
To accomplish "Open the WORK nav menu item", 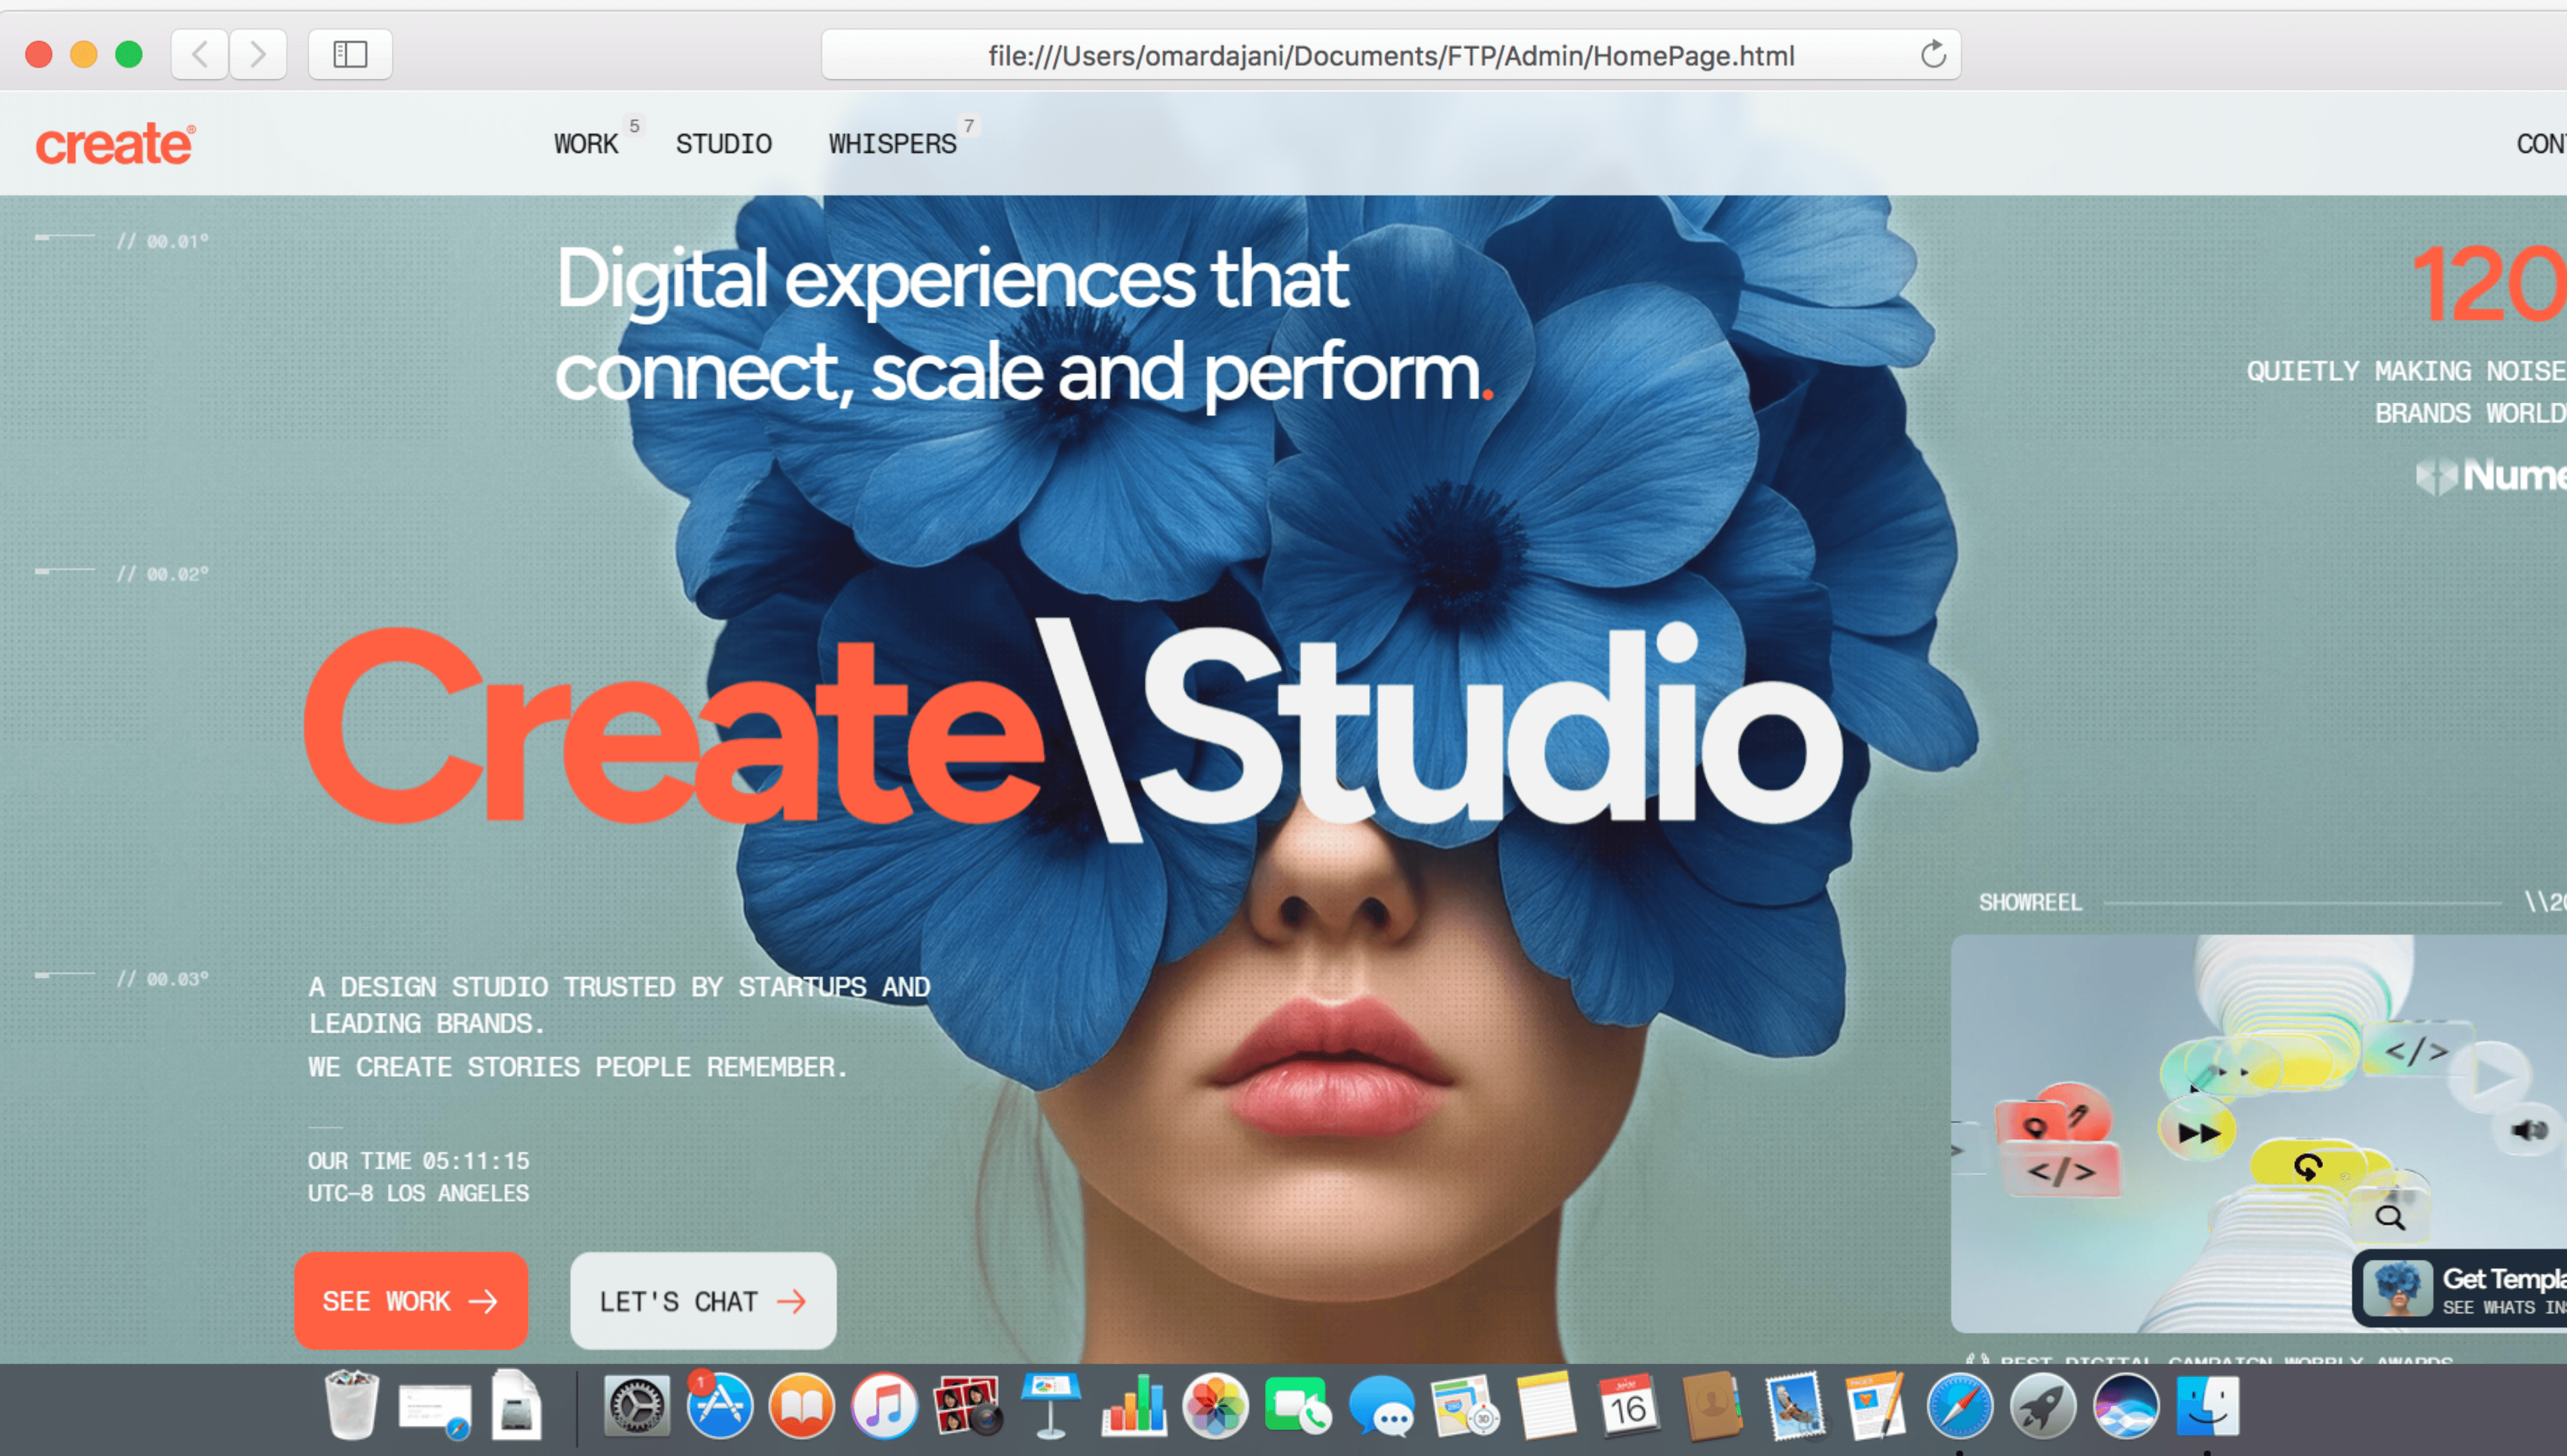I will coord(586,144).
